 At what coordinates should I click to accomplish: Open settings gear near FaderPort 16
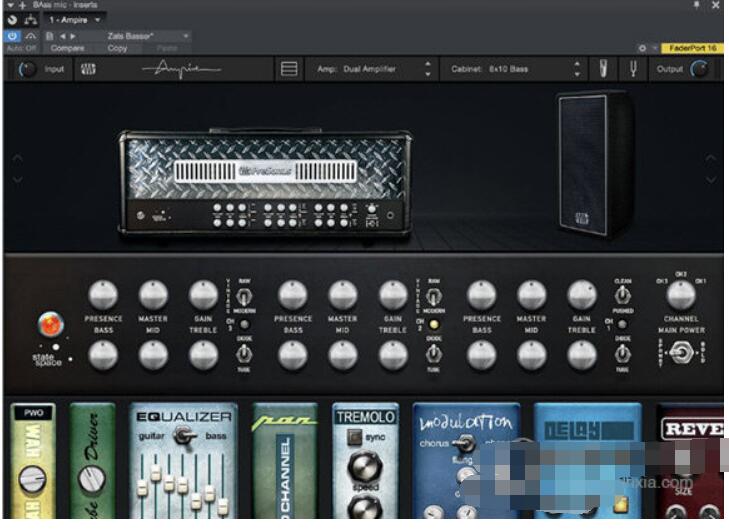642,48
